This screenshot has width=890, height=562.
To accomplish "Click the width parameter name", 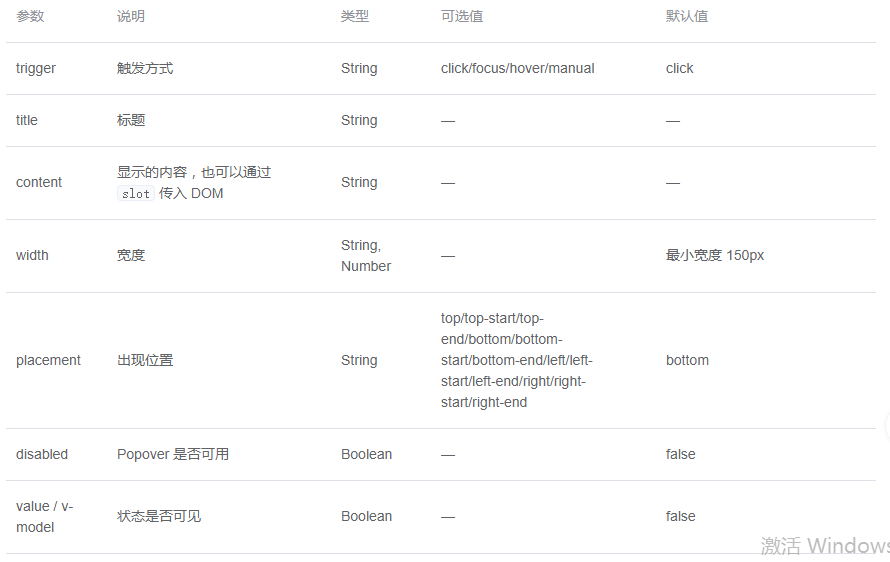I will point(32,255).
